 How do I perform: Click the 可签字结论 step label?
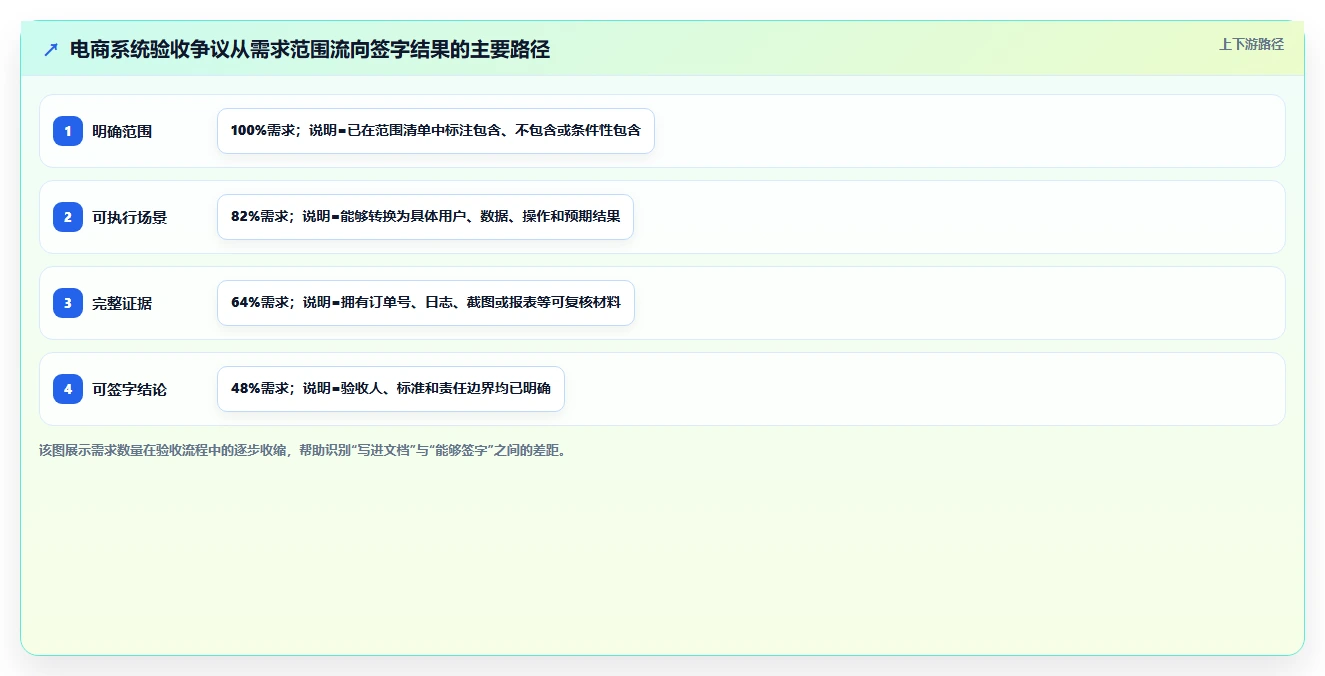pos(130,389)
